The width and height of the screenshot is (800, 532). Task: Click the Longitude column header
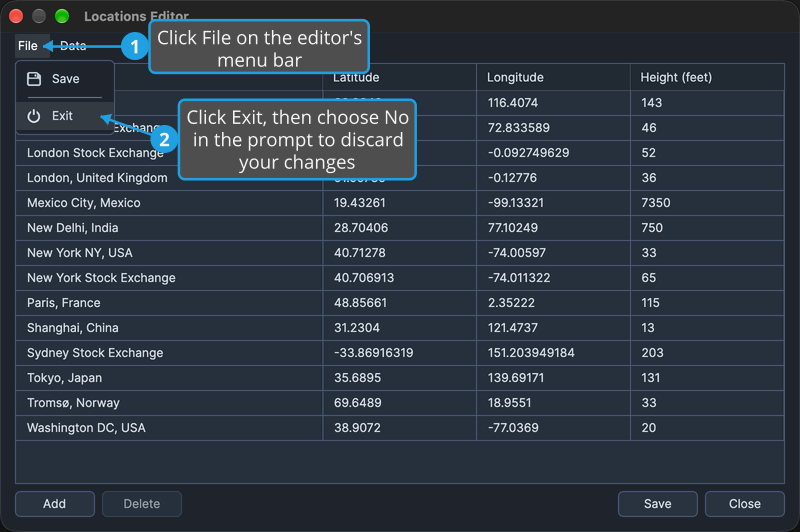point(554,78)
